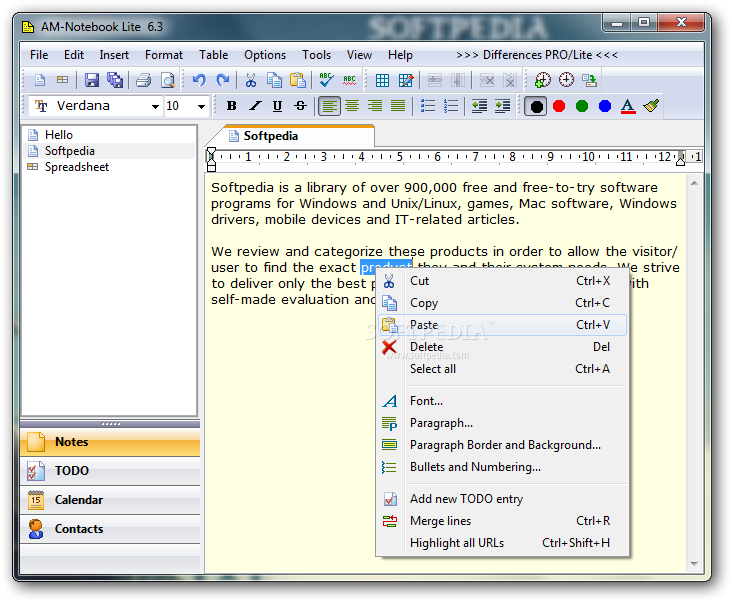The image size is (732, 602).
Task: Open the Verdana font name dropdown
Action: [x=155, y=107]
